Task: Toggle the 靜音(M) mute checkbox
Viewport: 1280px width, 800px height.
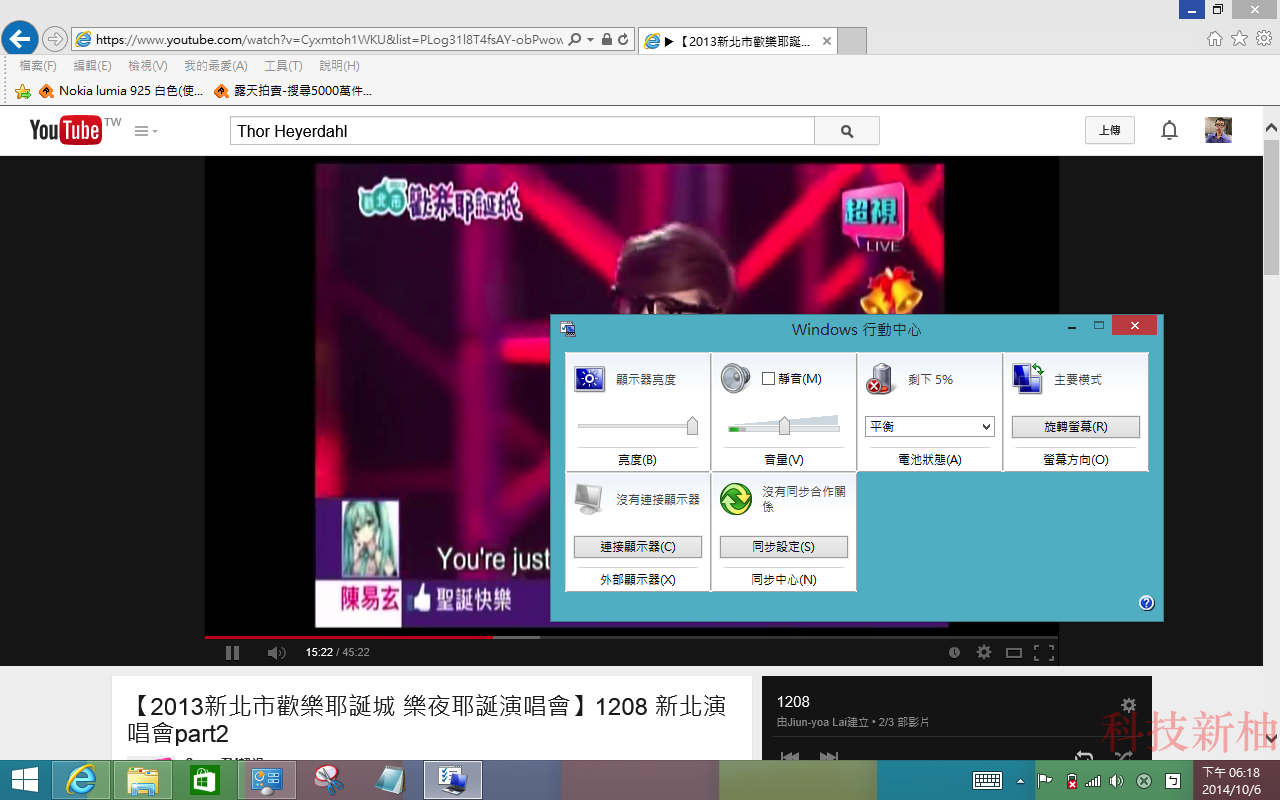Action: [x=768, y=379]
